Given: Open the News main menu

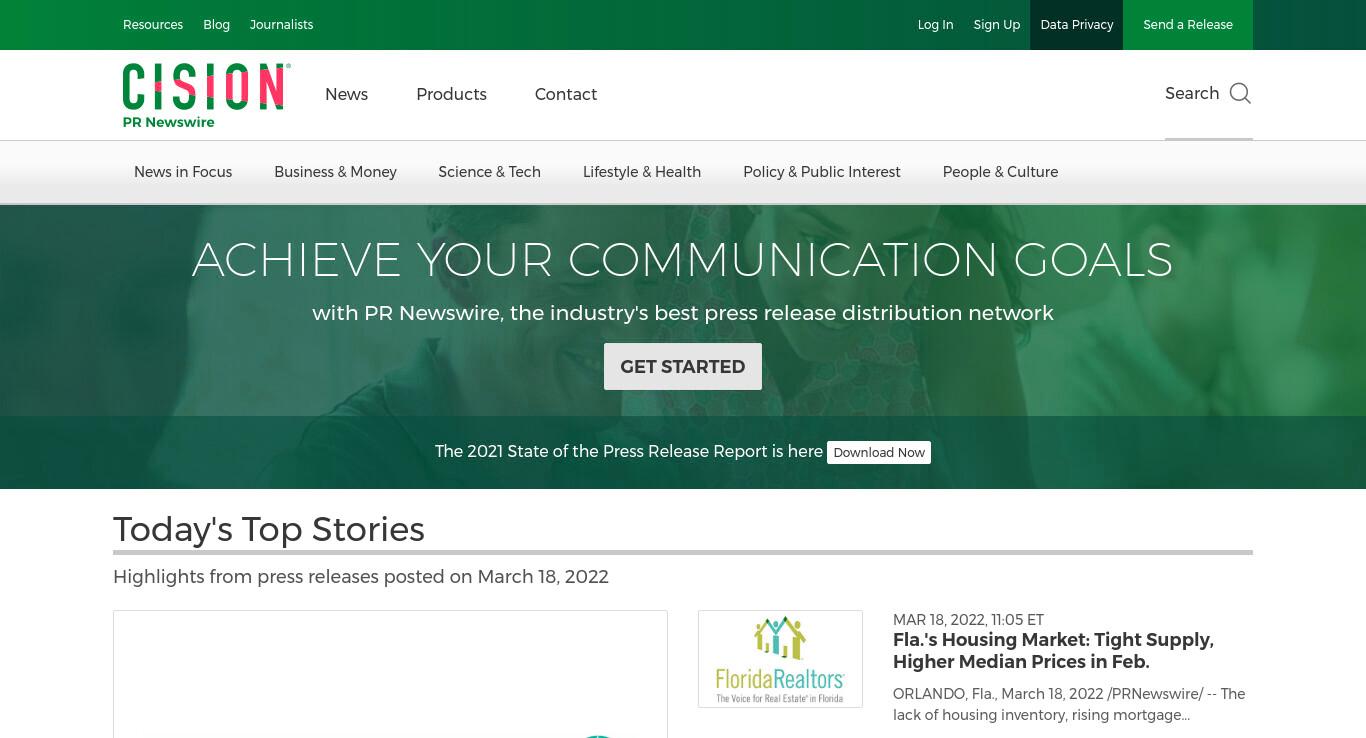Looking at the screenshot, I should pyautogui.click(x=346, y=94).
